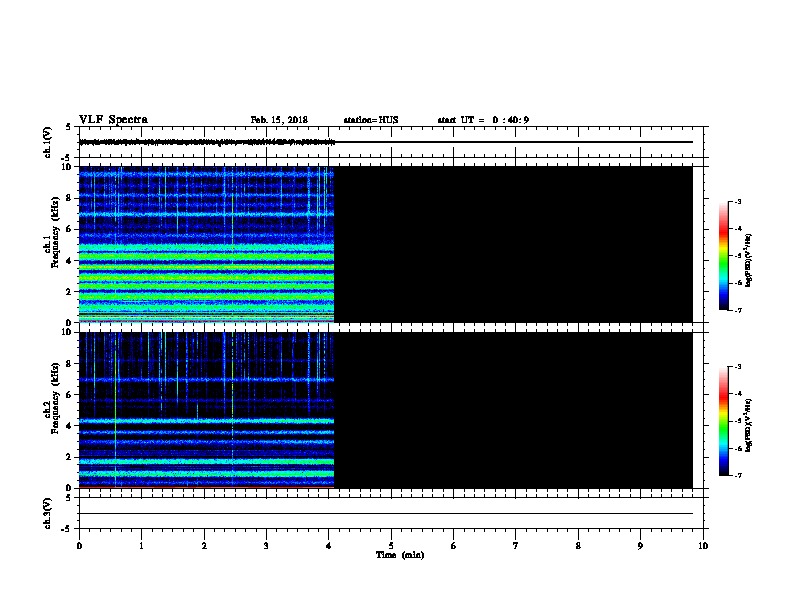Click the "10" label on the time axis
The image size is (792, 612).
(x=703, y=545)
